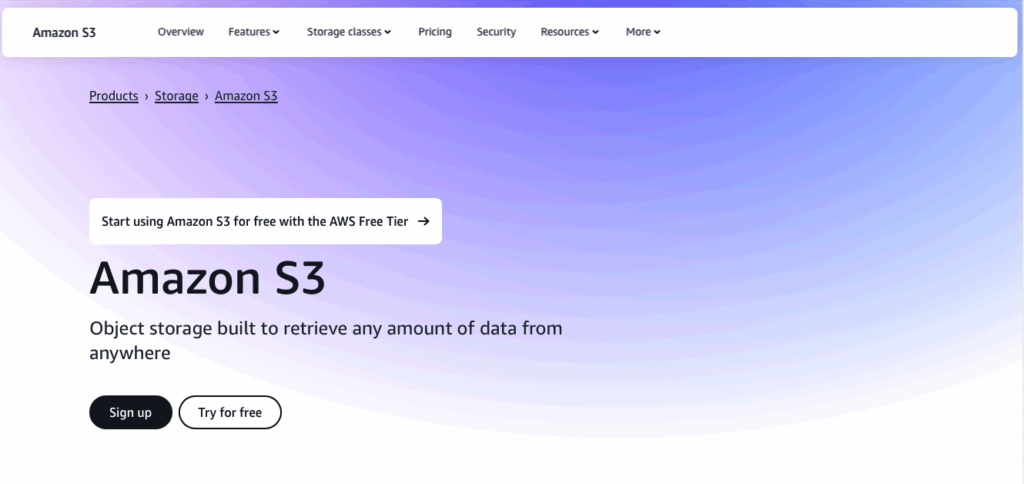This screenshot has height=484, width=1024.
Task: Click the Storage breadcrumb link
Action: (x=176, y=96)
